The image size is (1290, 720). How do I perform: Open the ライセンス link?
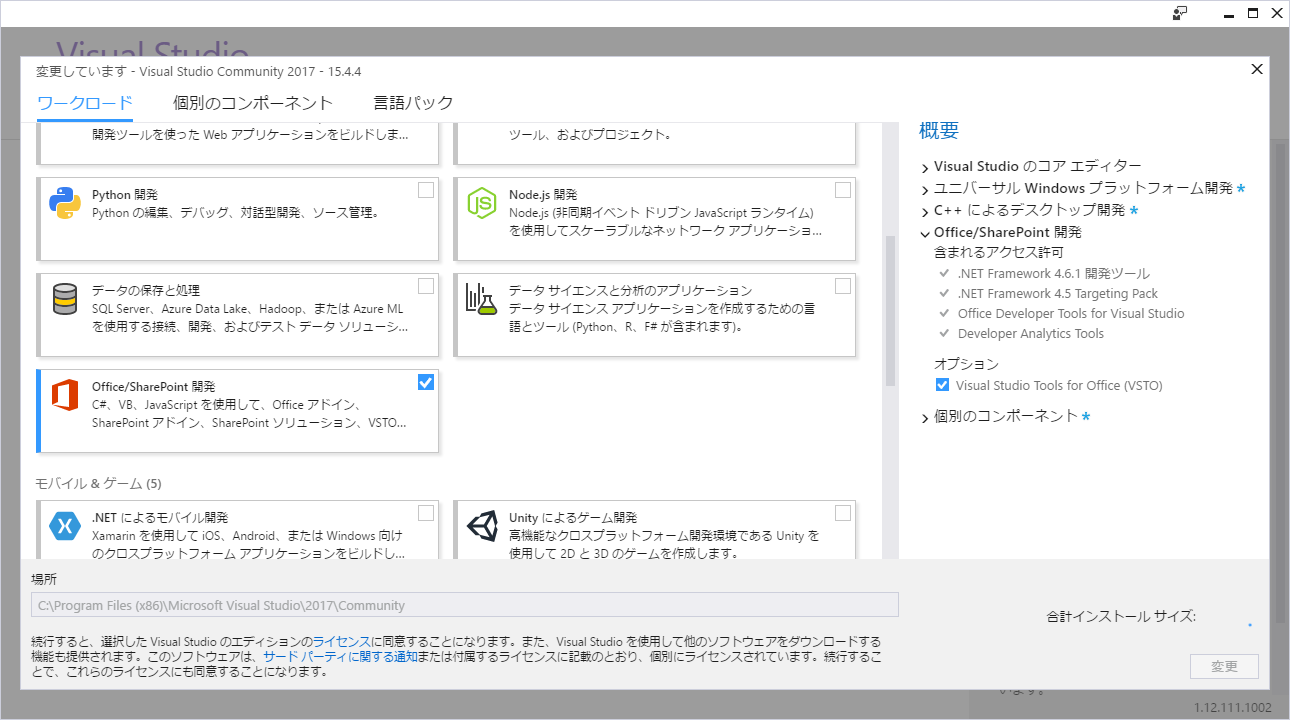[341, 642]
